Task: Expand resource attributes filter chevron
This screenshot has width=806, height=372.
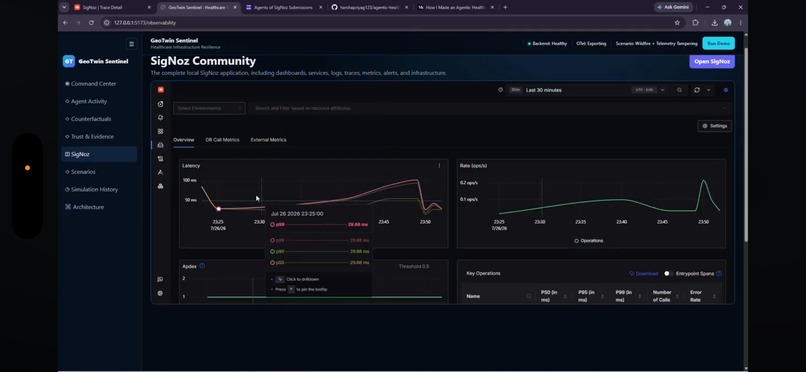Action: point(725,108)
